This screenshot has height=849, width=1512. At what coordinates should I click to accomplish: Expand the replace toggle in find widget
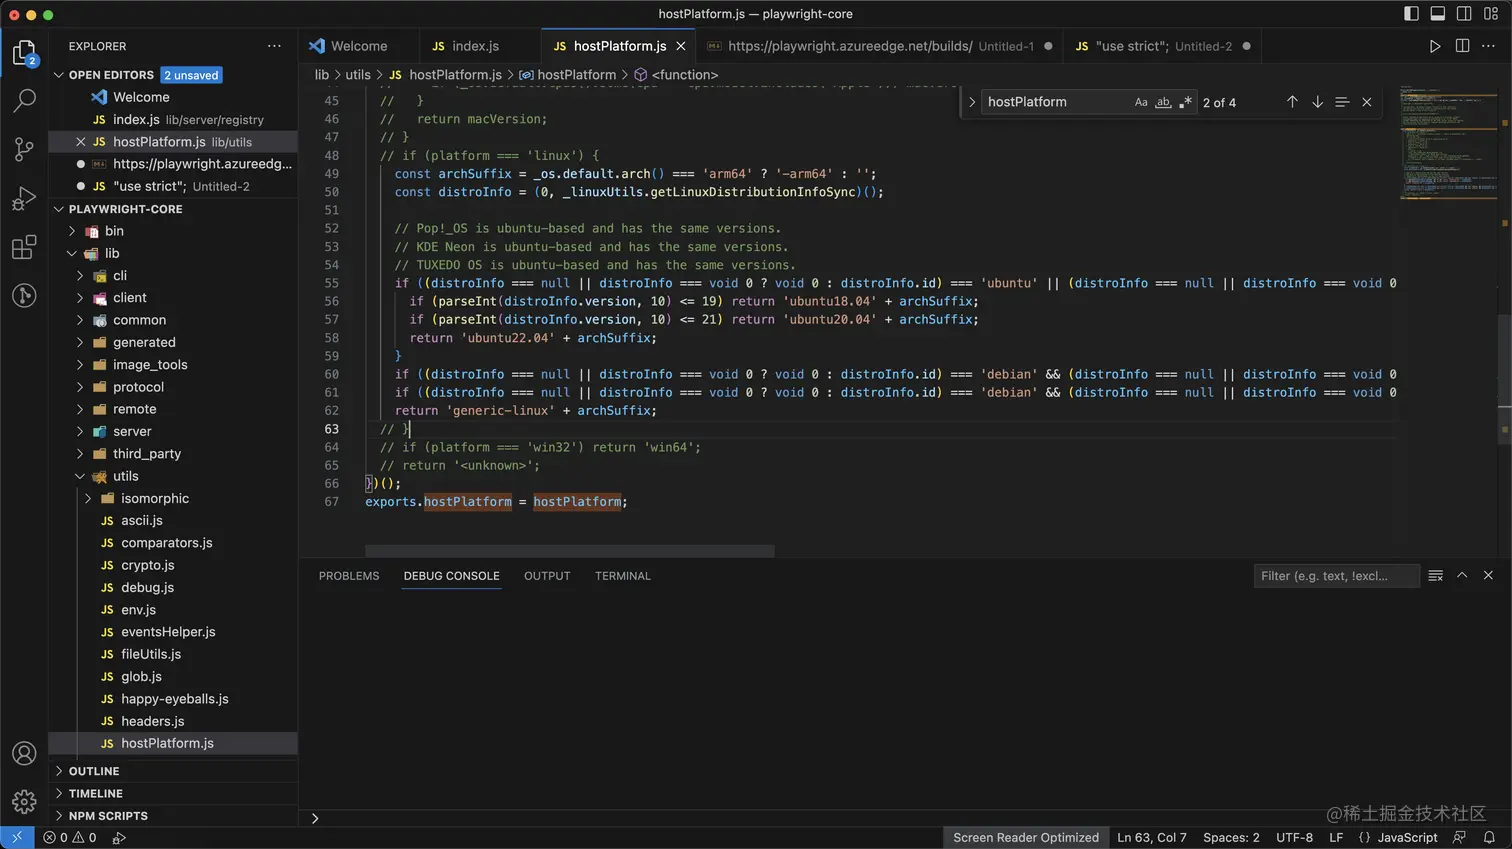pyautogui.click(x=971, y=102)
